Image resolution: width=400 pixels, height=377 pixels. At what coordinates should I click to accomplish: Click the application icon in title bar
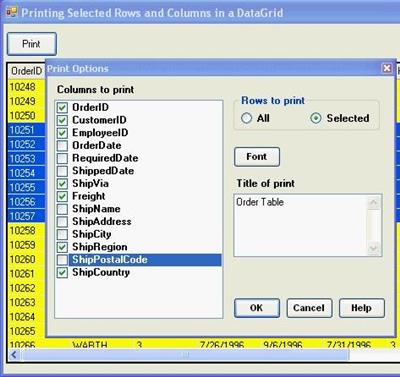(12, 12)
